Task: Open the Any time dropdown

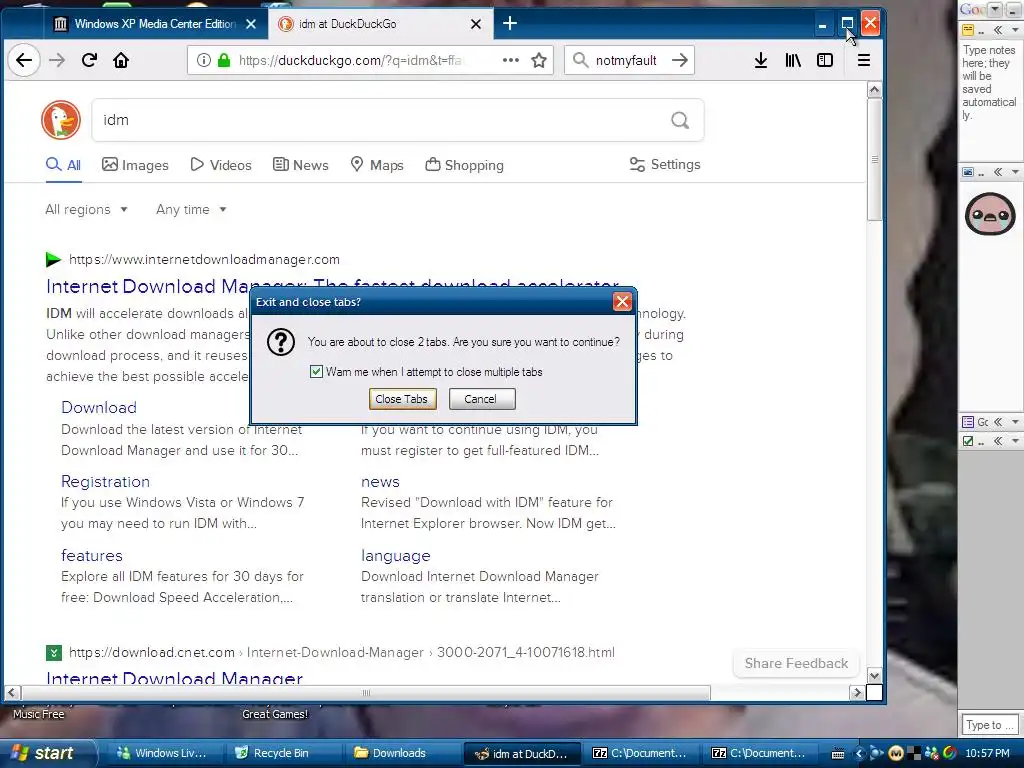Action: [x=191, y=210]
